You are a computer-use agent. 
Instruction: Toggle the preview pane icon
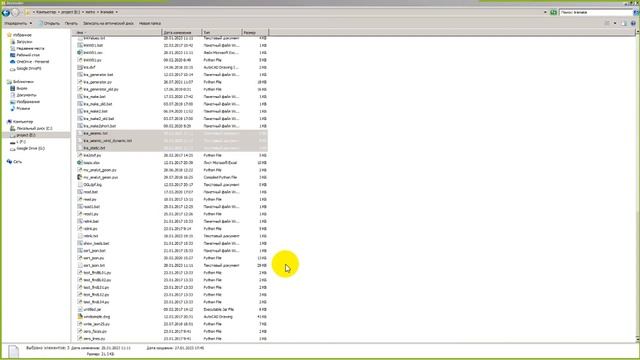click(624, 23)
